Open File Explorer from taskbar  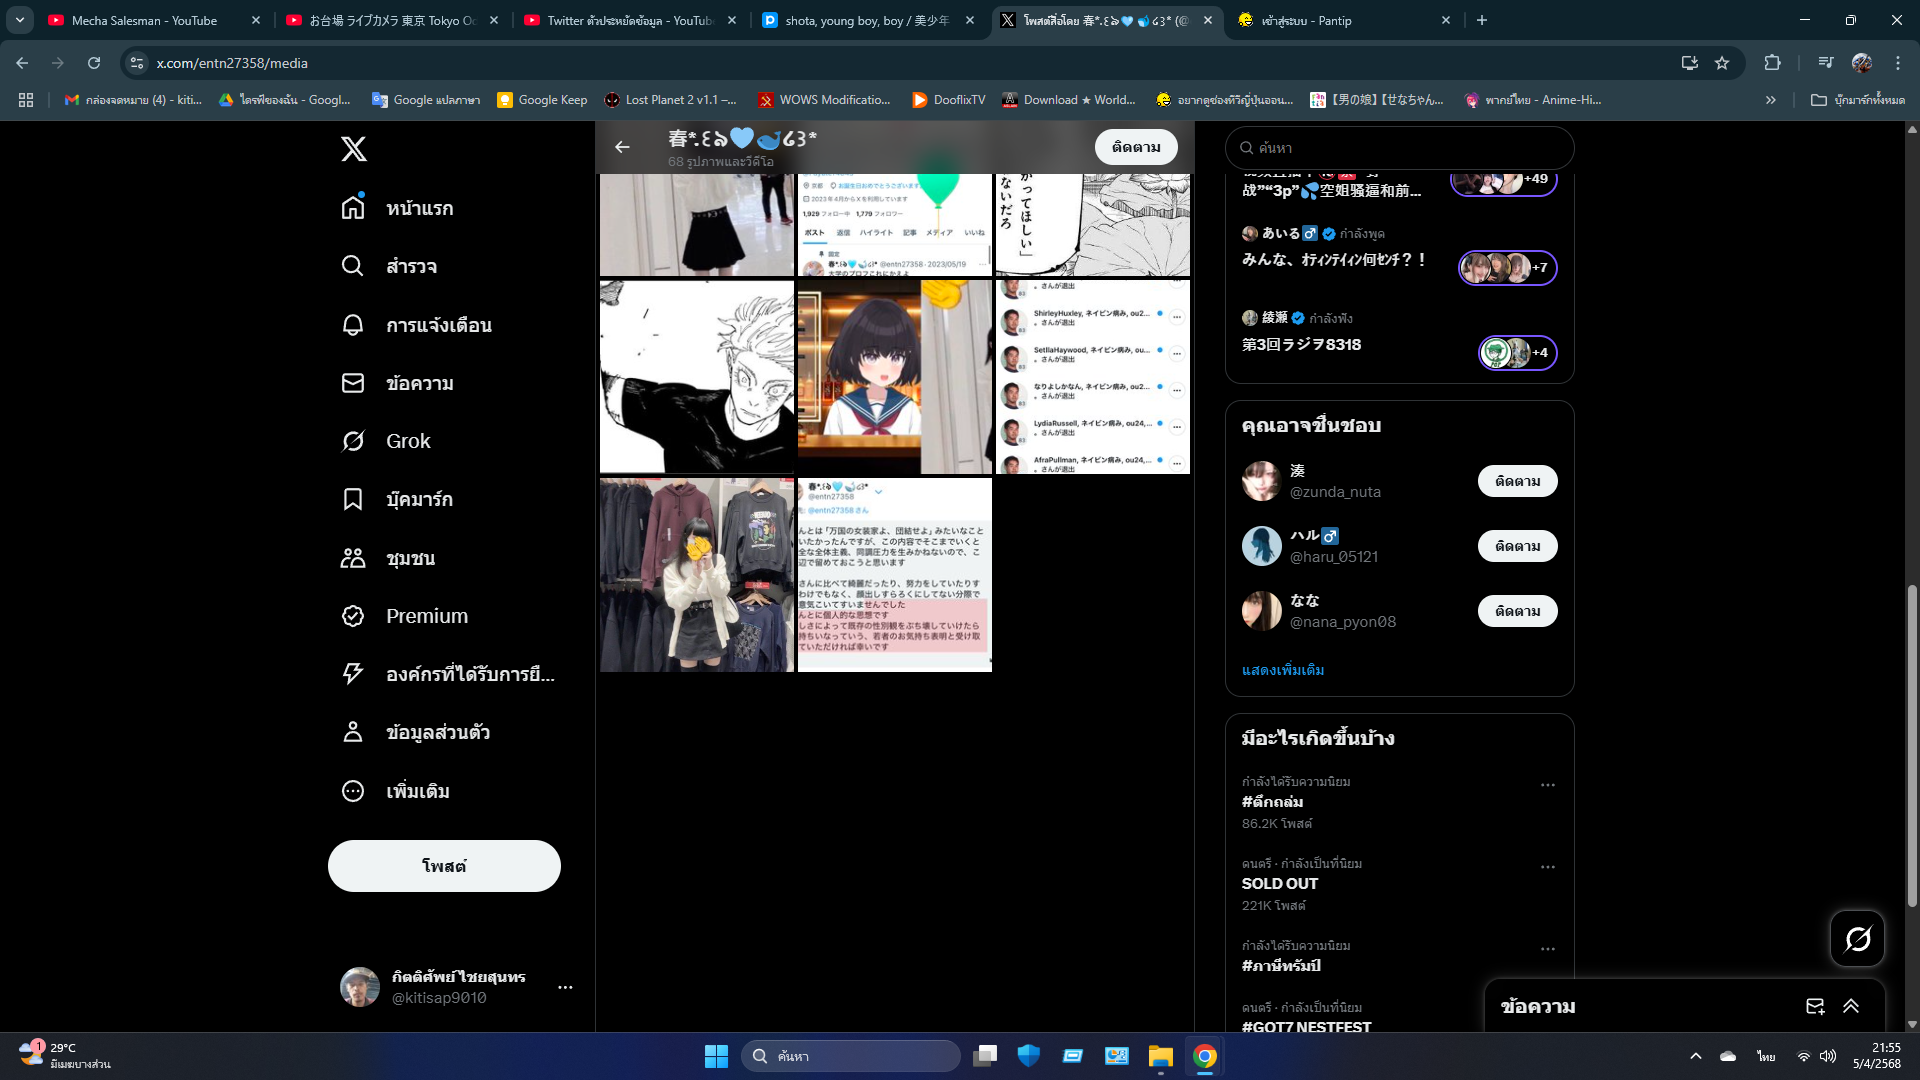point(1160,1056)
